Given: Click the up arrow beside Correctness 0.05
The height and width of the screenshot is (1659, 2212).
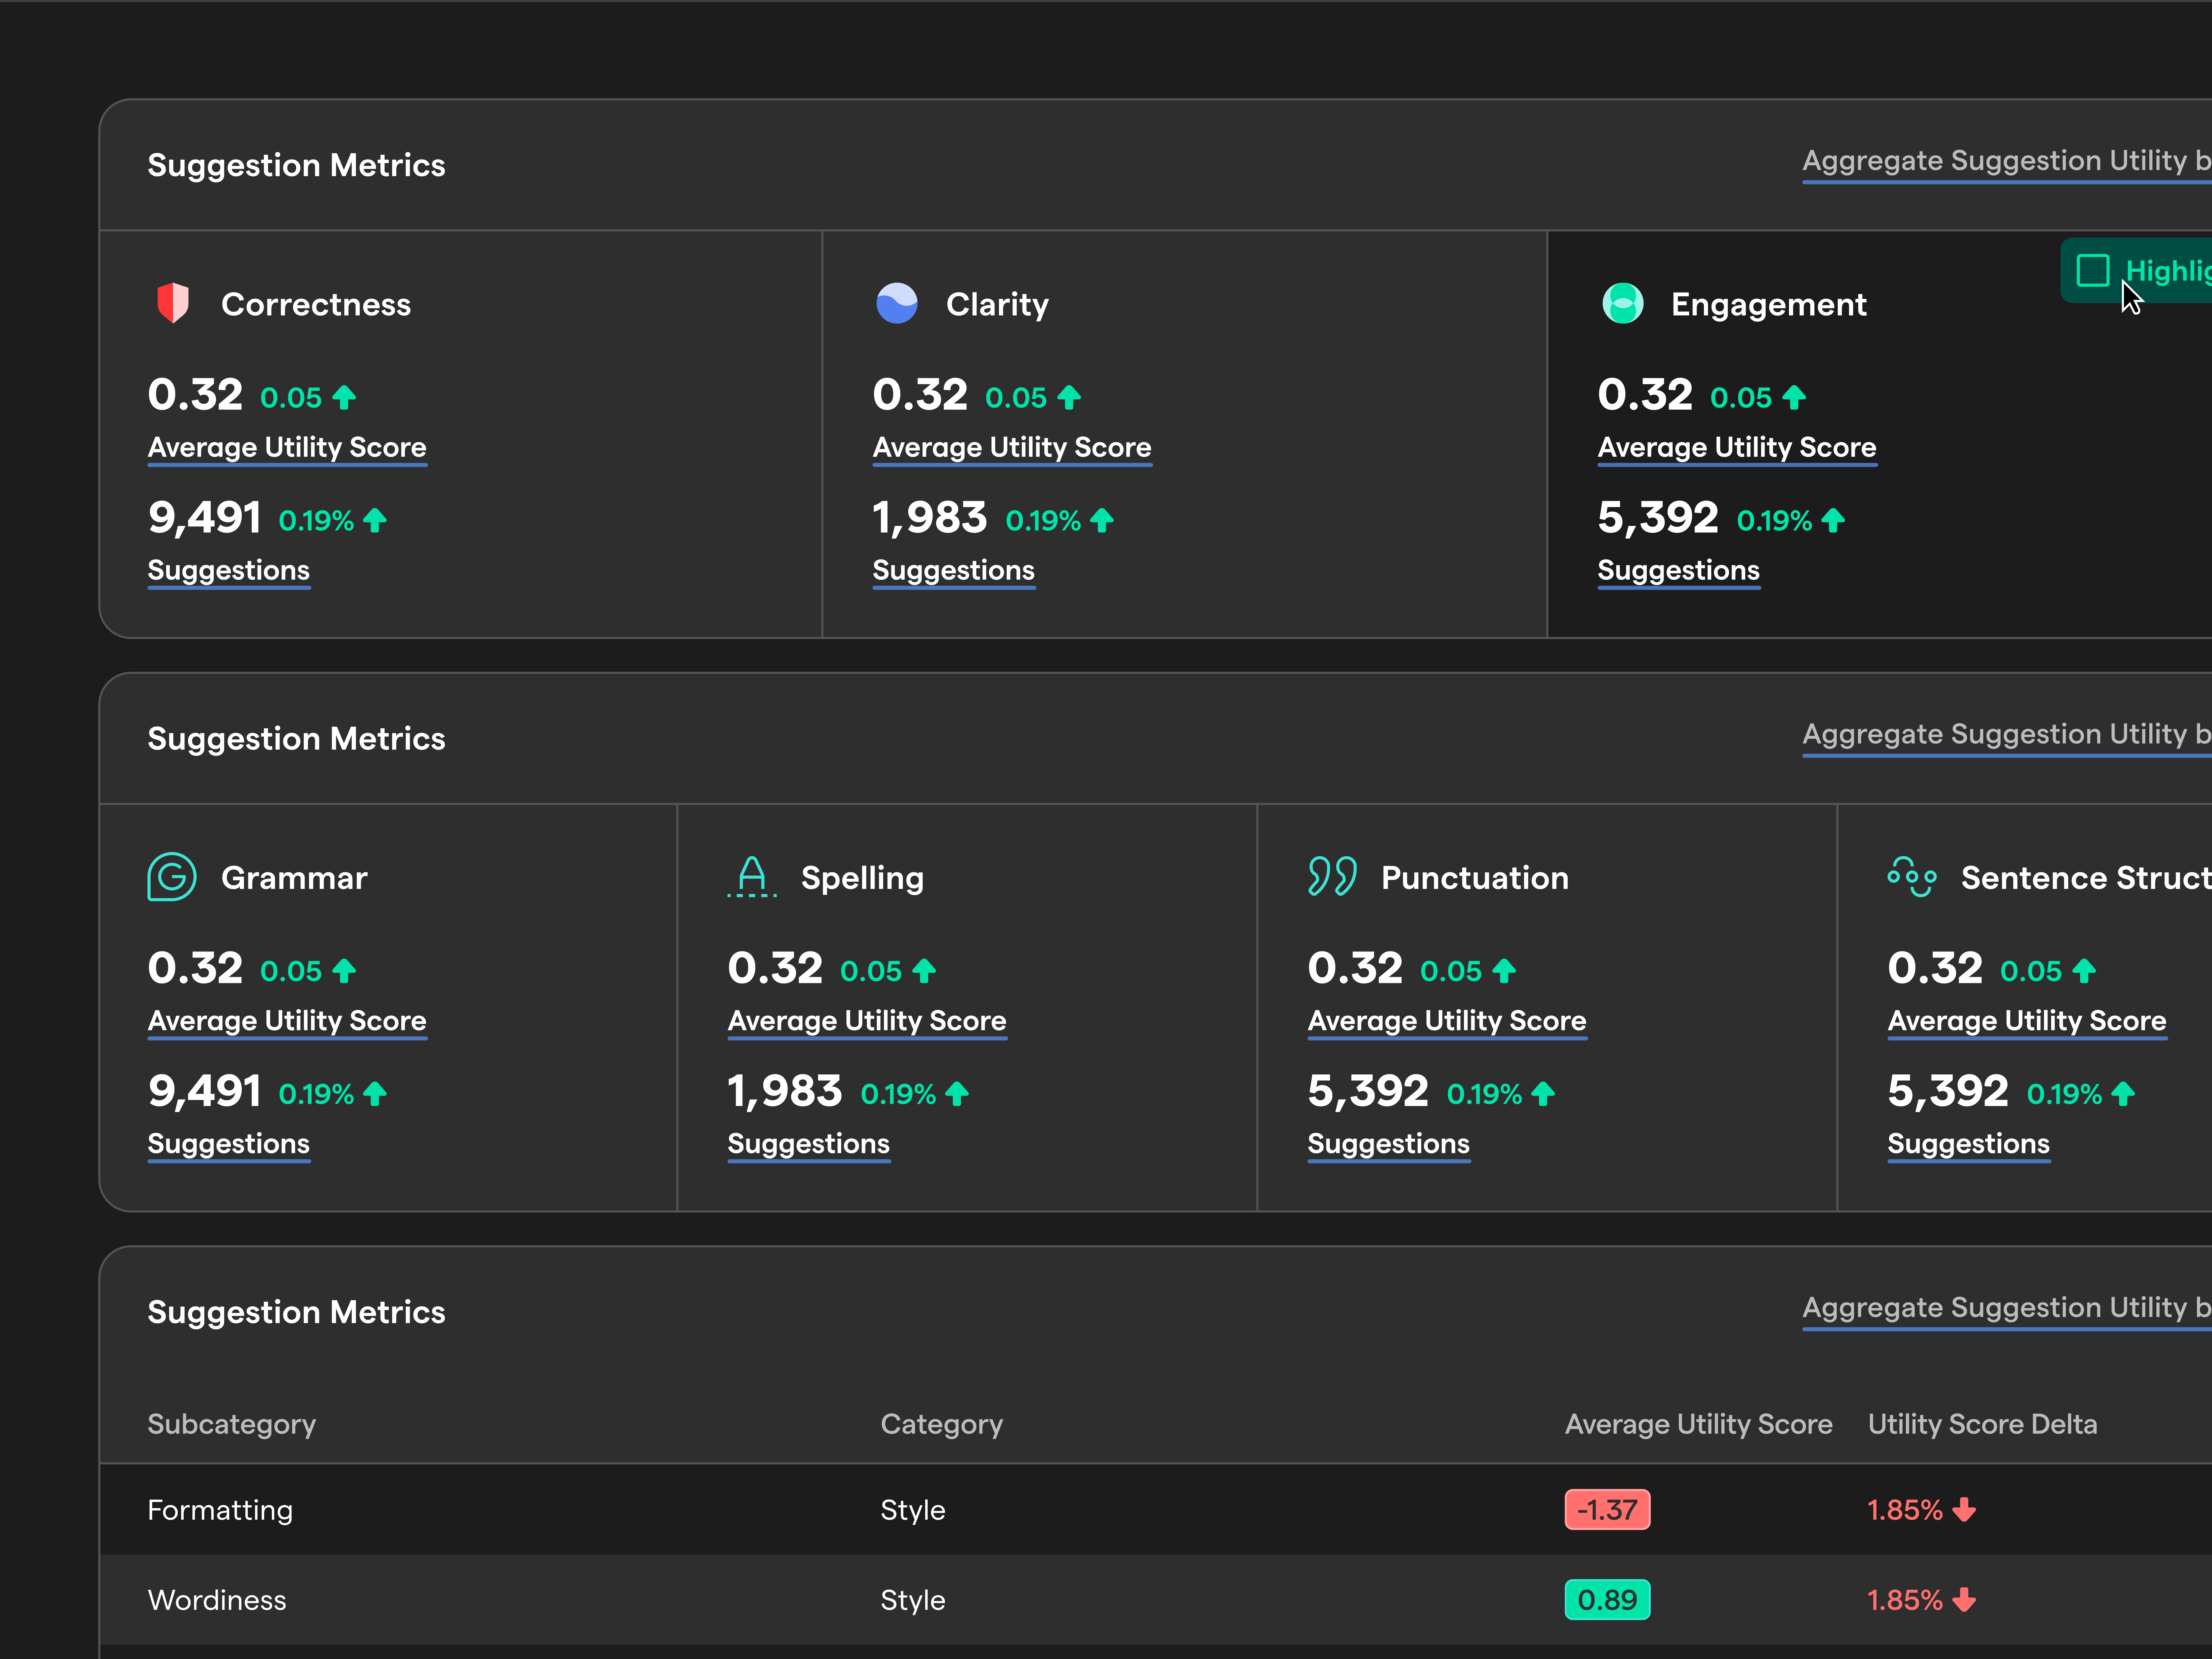Looking at the screenshot, I should pyautogui.click(x=344, y=398).
